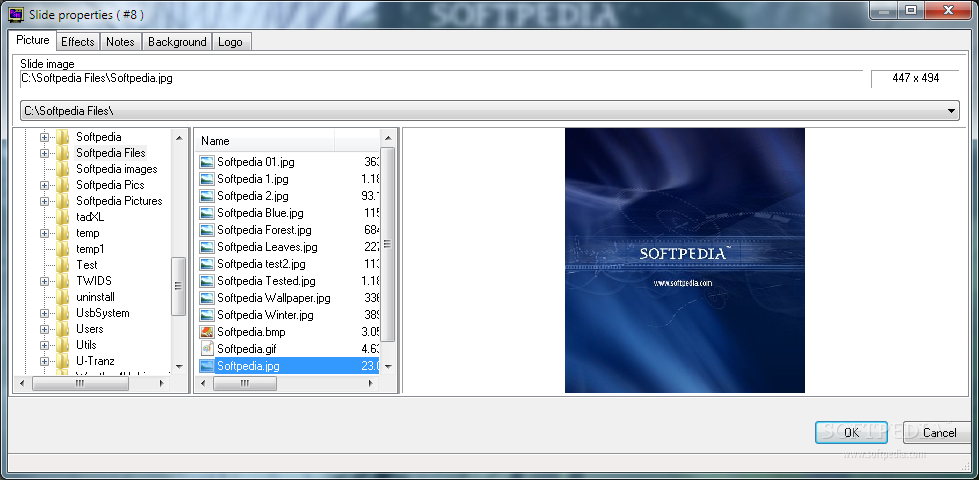The width and height of the screenshot is (979, 480).
Task: Click the Test folder icon
Action: (62, 265)
